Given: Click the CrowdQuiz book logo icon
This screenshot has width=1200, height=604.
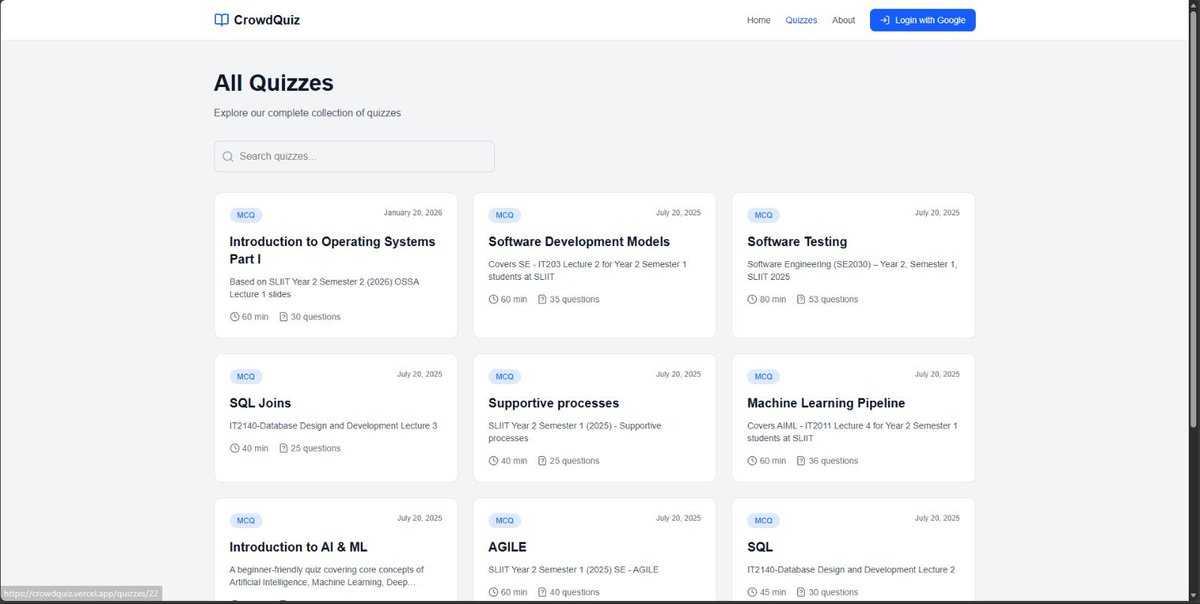Looking at the screenshot, I should (222, 20).
